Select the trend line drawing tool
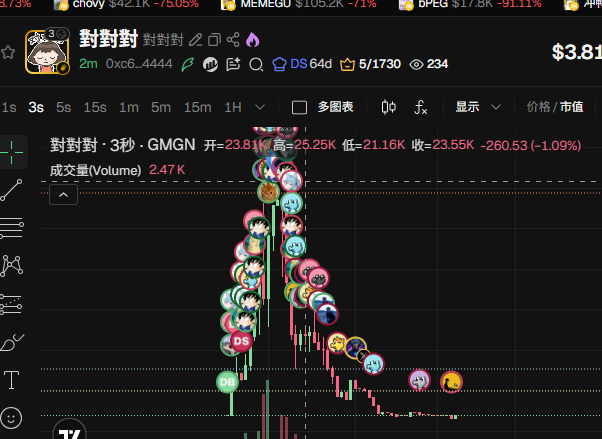This screenshot has height=439, width=602. (12, 190)
